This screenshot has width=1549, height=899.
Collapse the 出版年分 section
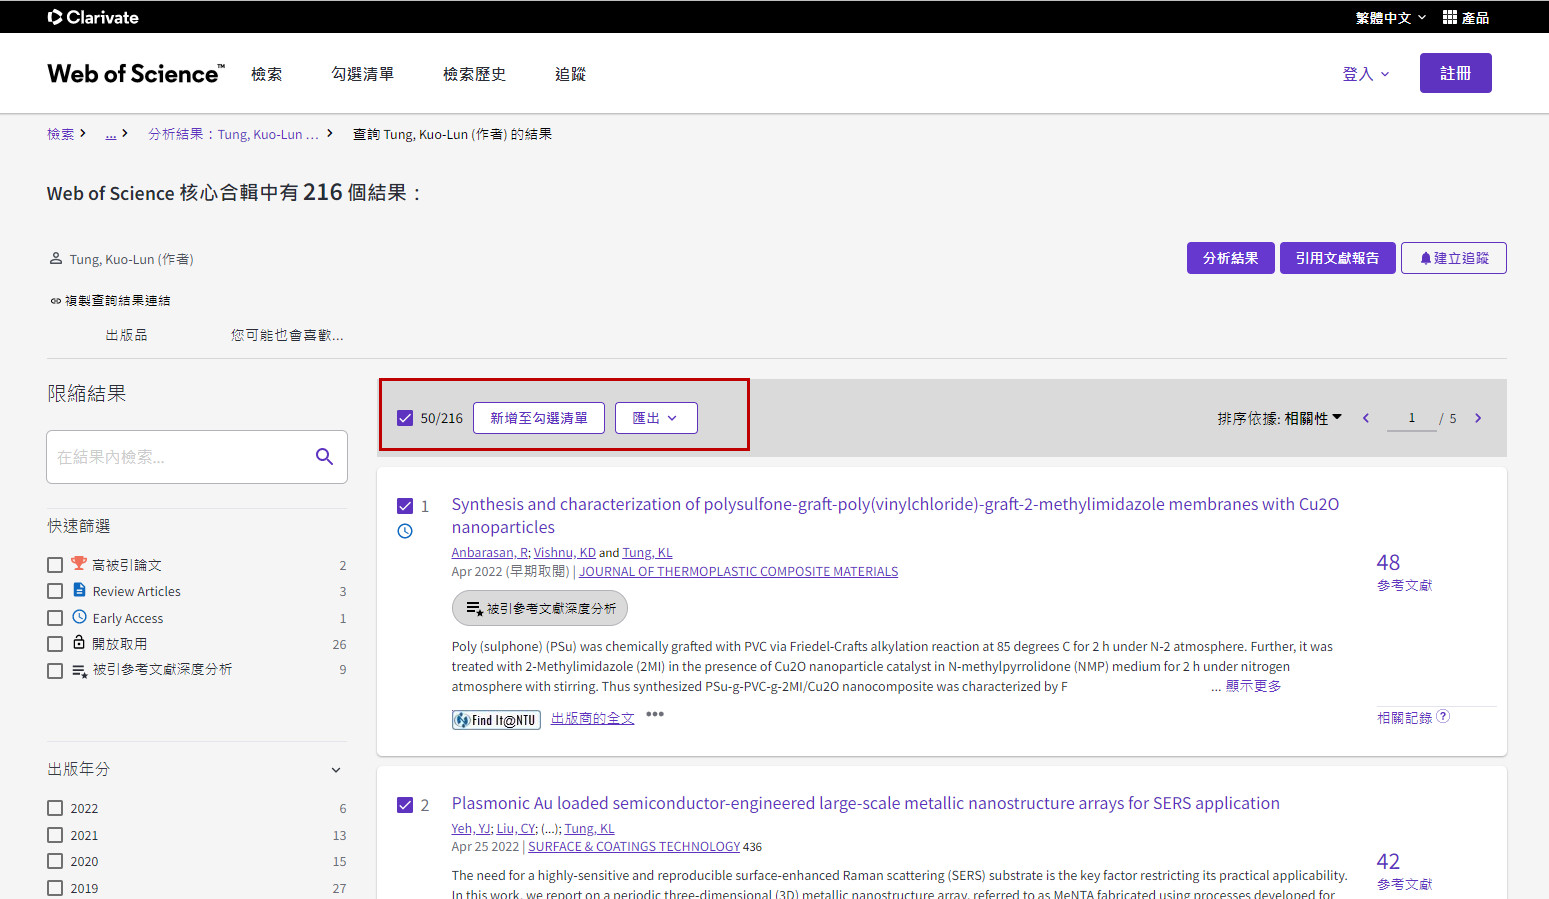pyautogui.click(x=336, y=769)
